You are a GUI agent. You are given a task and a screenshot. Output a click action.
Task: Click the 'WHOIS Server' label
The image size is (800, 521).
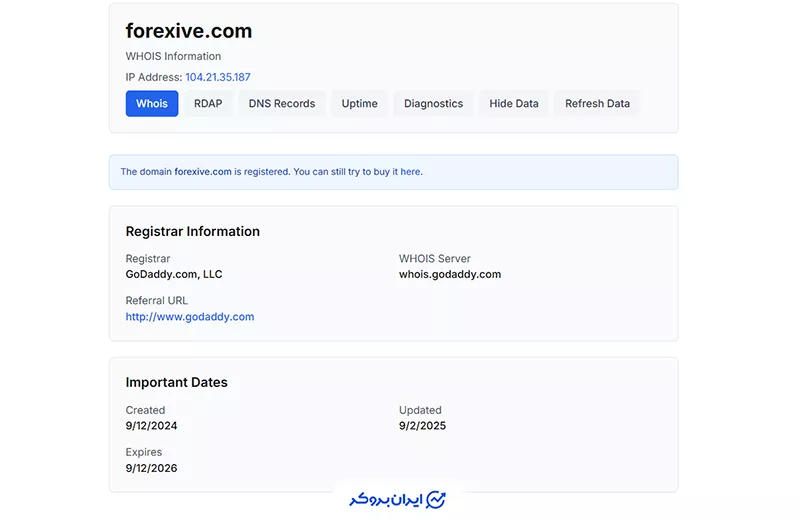(435, 259)
